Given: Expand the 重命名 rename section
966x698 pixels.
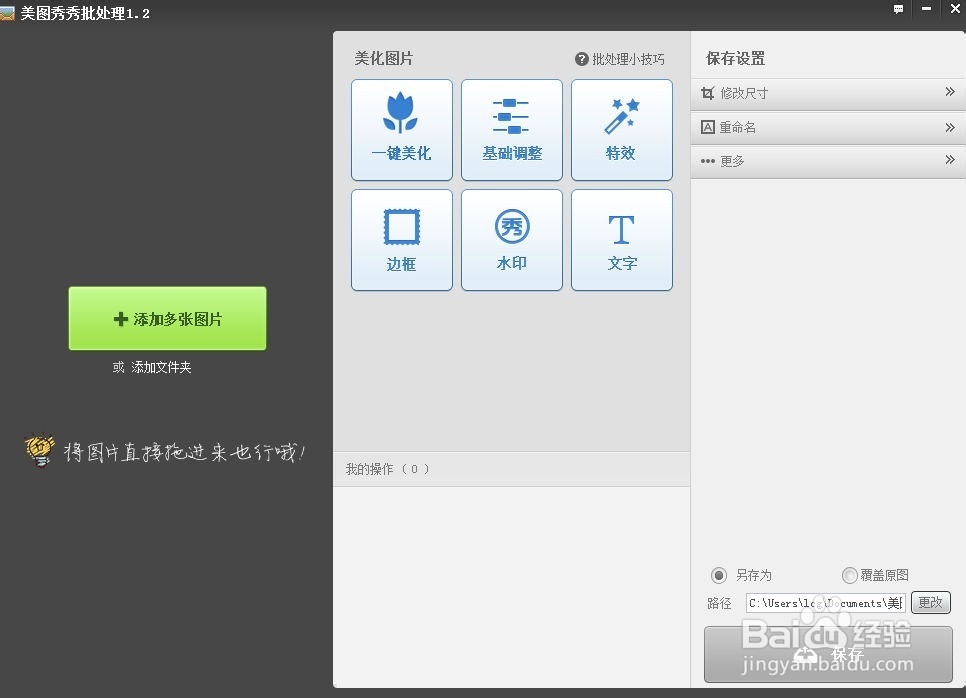Looking at the screenshot, I should click(828, 128).
